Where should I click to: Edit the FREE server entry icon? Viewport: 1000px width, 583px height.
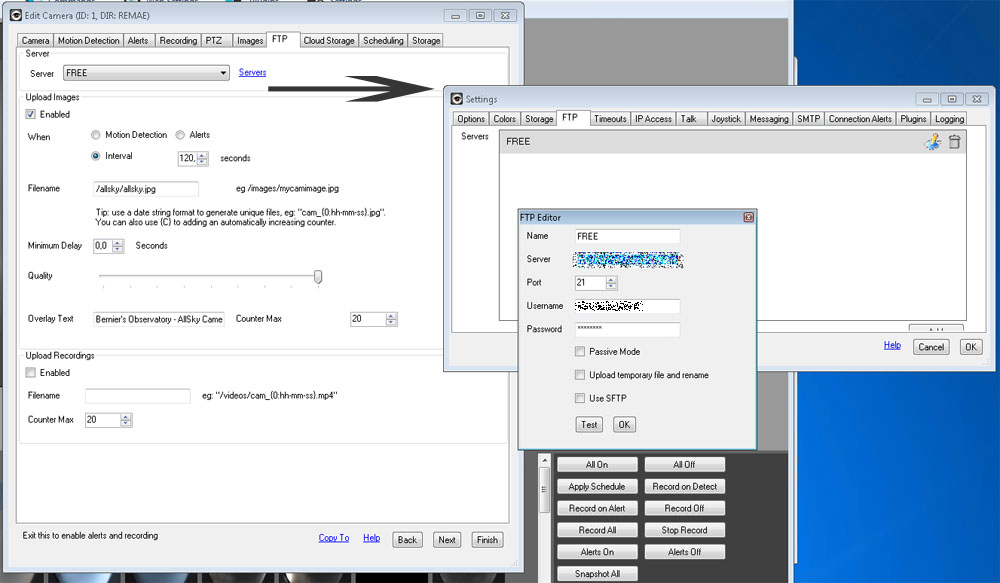932,142
